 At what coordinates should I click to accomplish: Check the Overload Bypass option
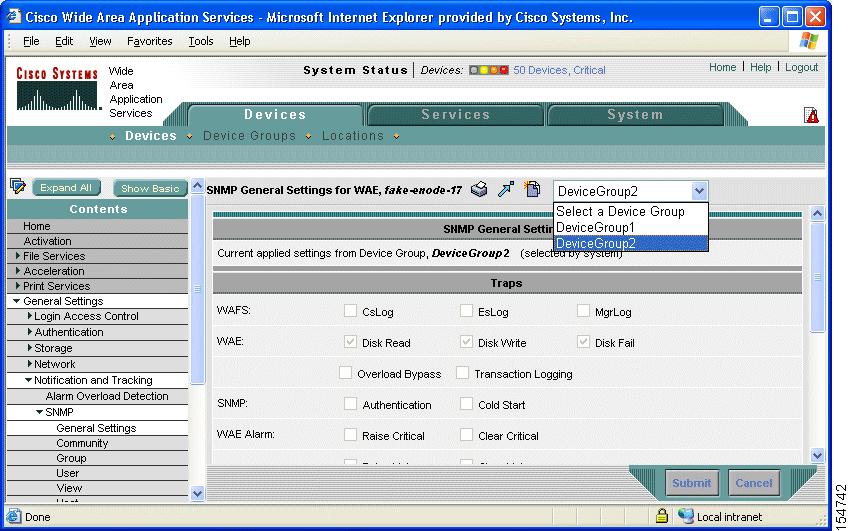346,373
